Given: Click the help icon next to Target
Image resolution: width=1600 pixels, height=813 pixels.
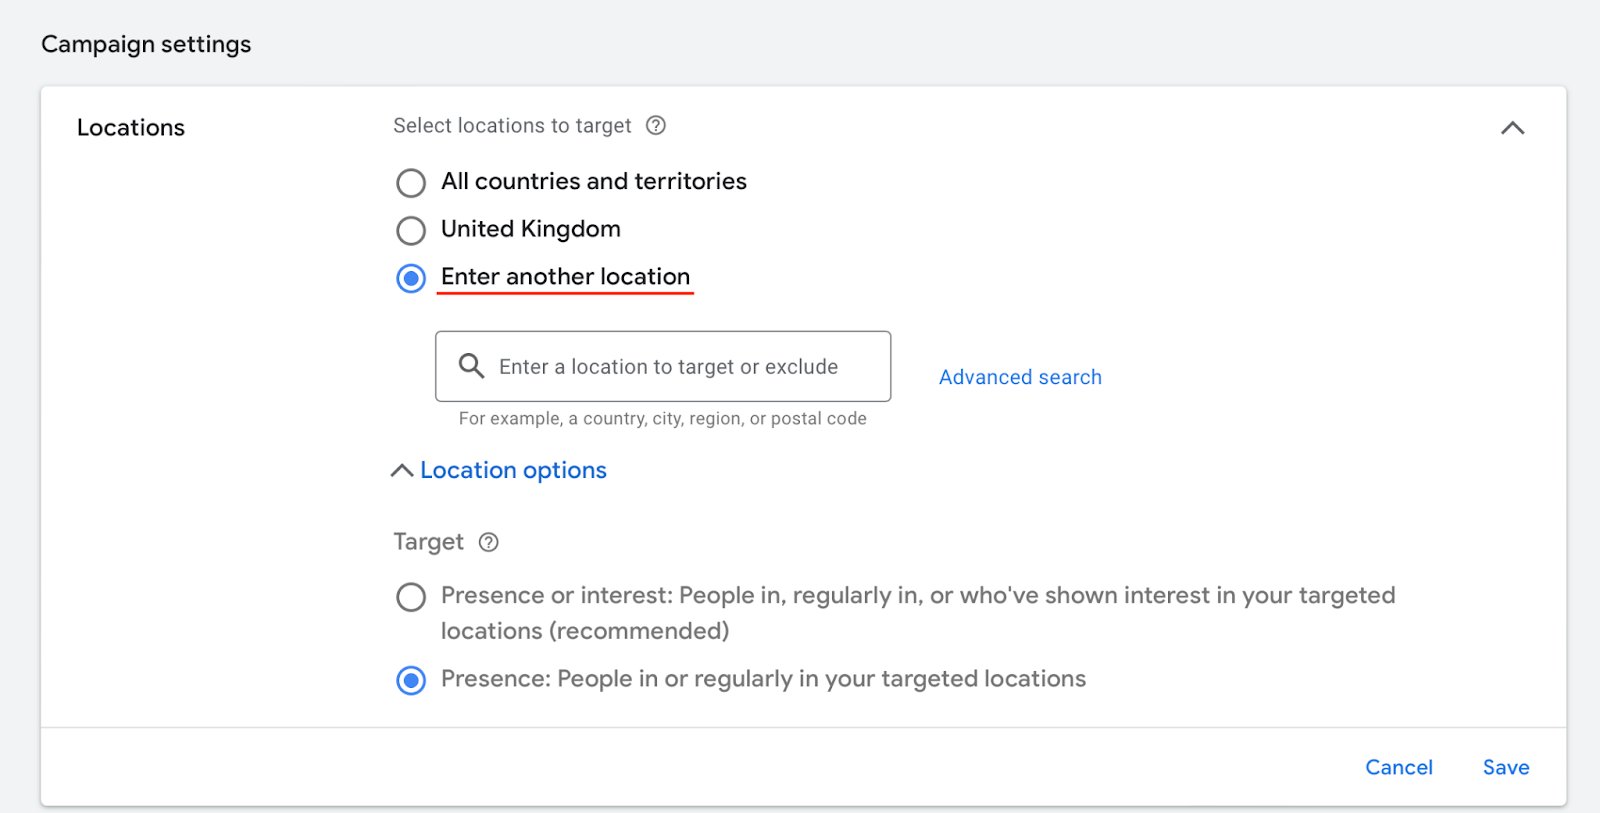Looking at the screenshot, I should (x=489, y=542).
